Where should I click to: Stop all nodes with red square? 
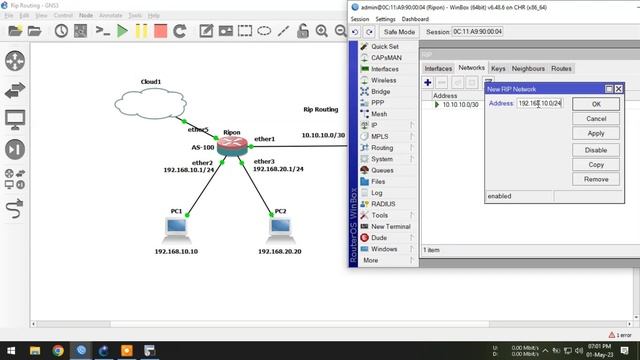coord(160,31)
